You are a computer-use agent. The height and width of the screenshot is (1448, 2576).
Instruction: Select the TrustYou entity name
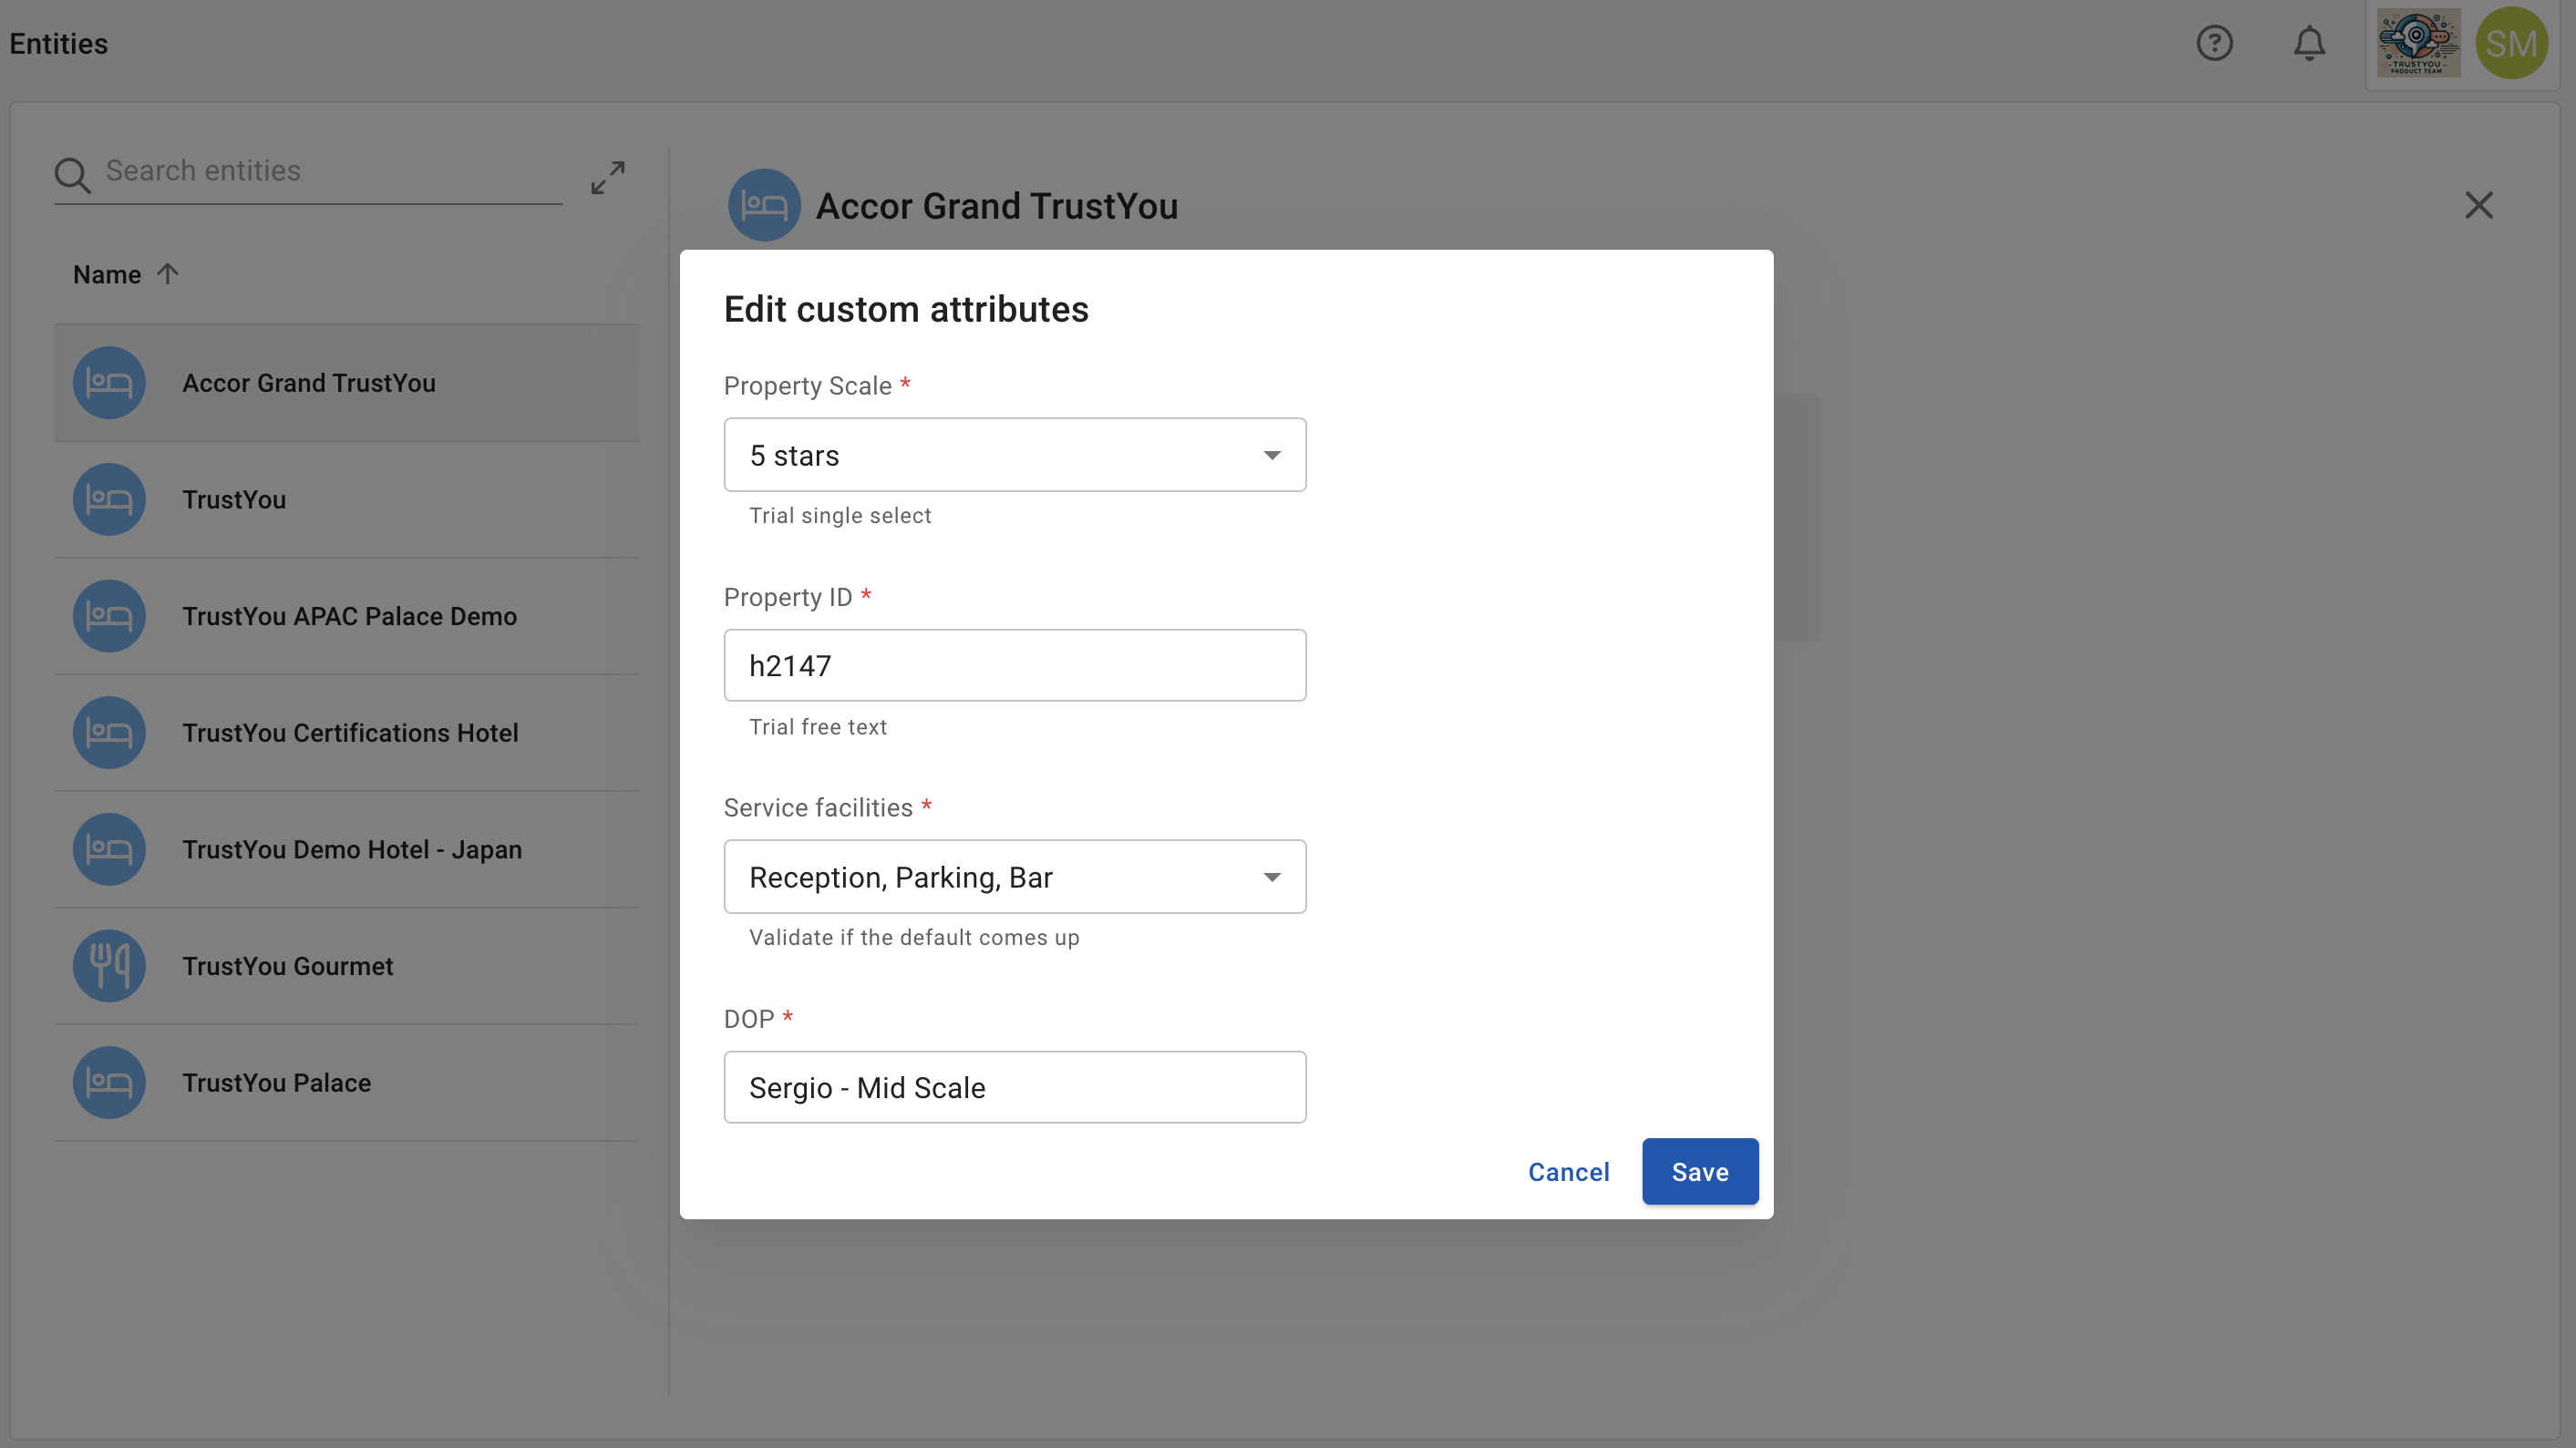click(234, 499)
